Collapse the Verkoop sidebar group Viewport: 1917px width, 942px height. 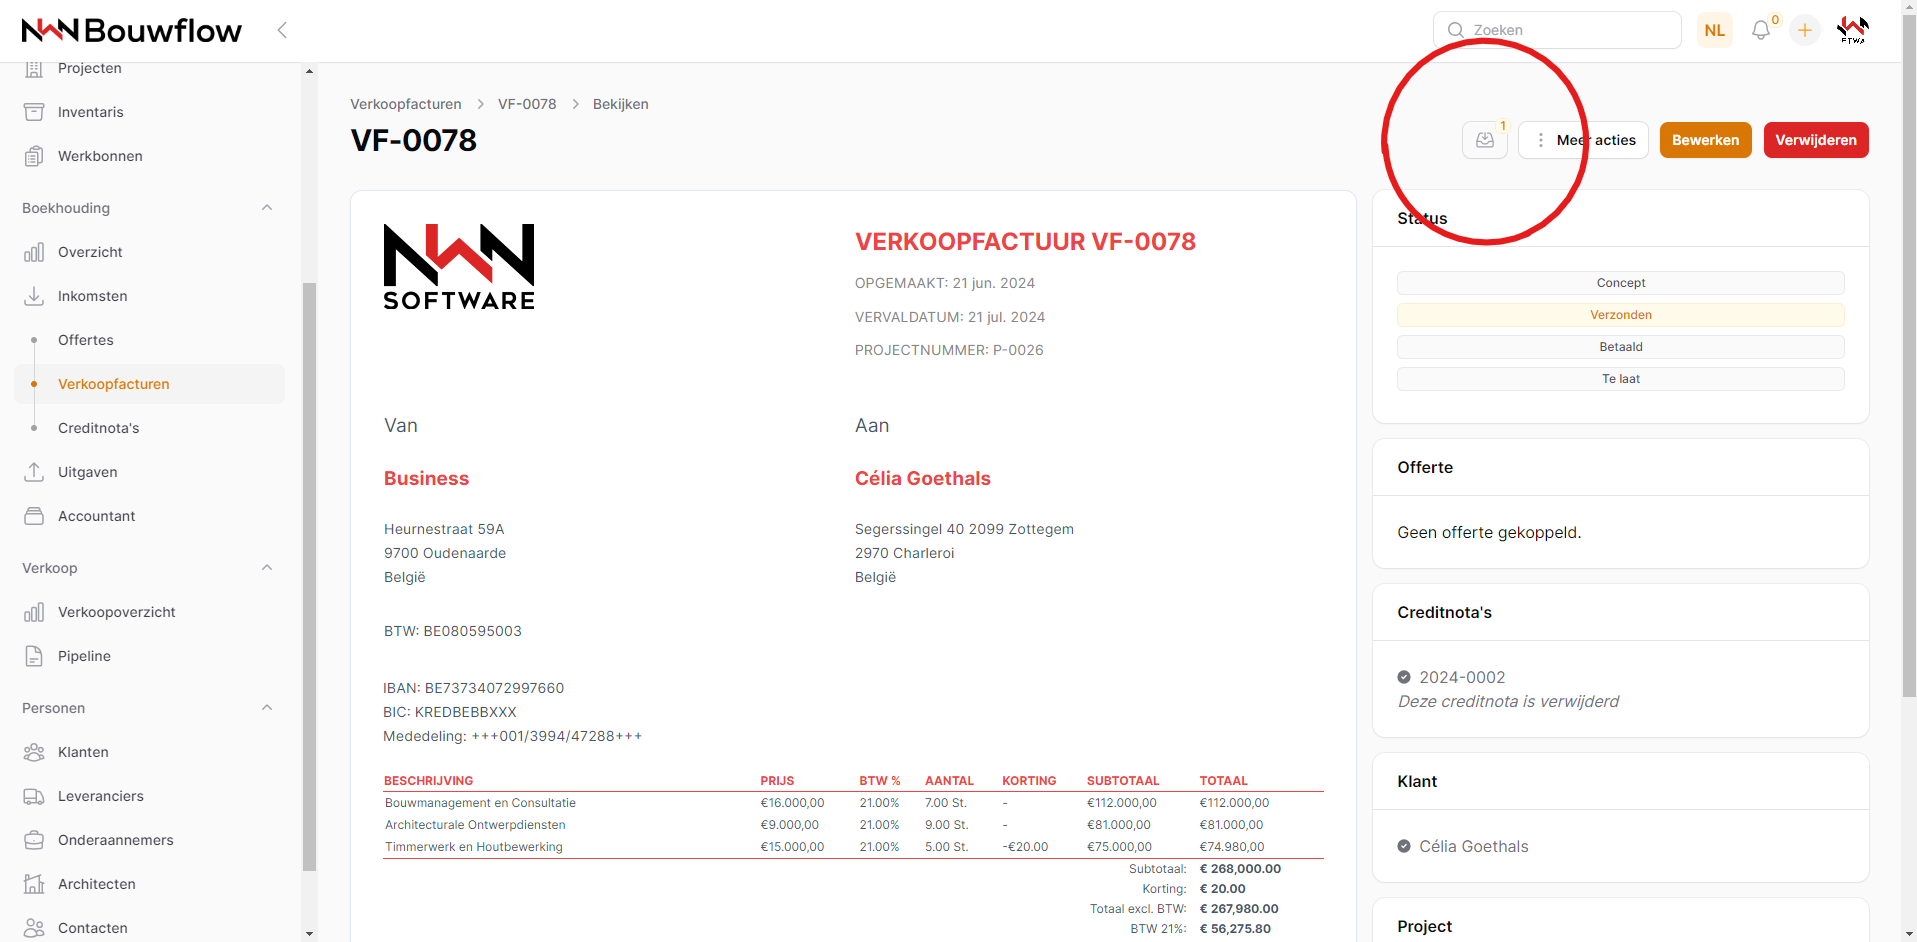click(267, 568)
